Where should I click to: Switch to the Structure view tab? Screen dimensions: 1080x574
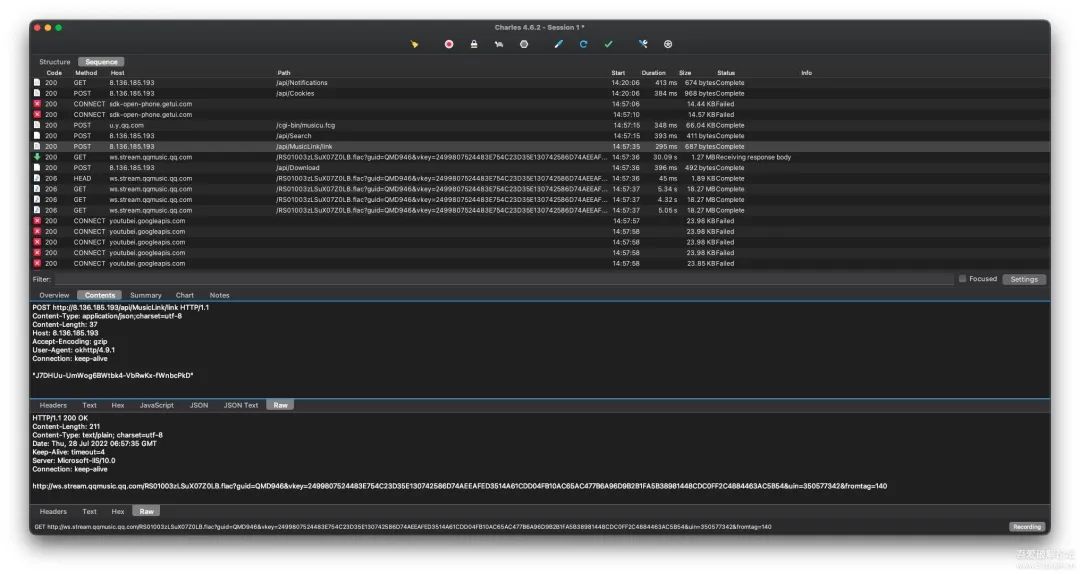(54, 62)
